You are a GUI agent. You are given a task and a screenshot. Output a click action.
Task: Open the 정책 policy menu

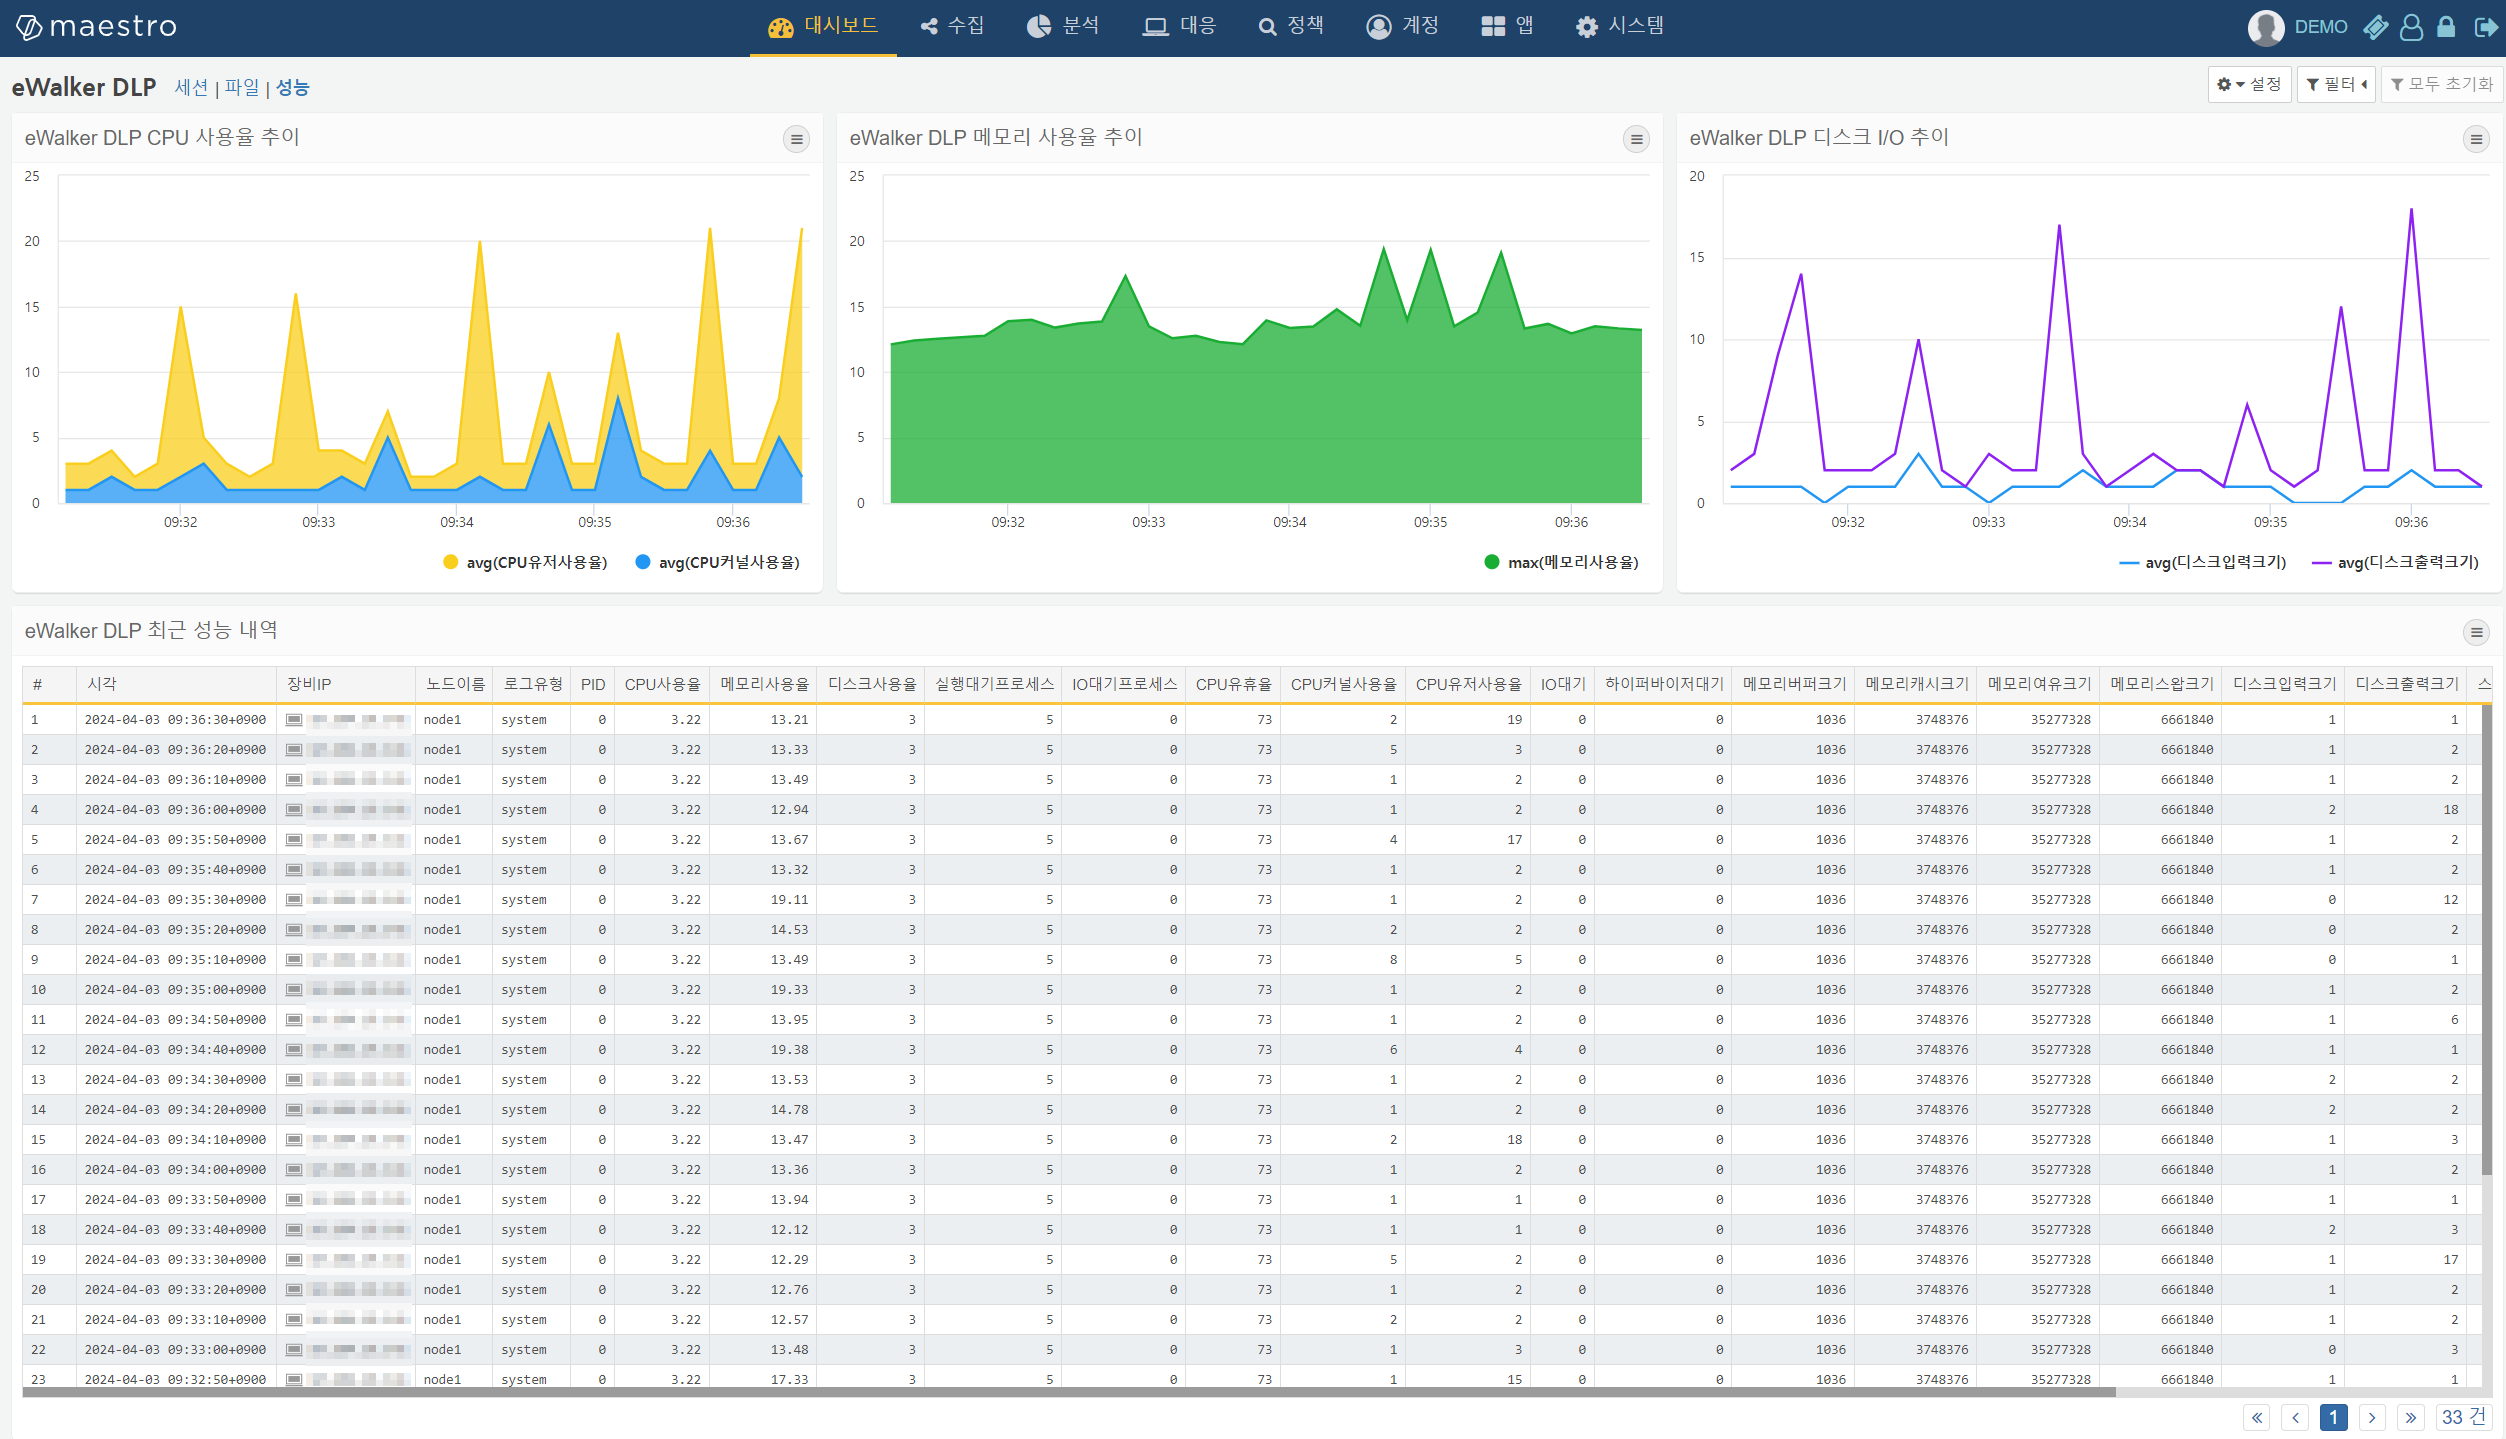1291,26
